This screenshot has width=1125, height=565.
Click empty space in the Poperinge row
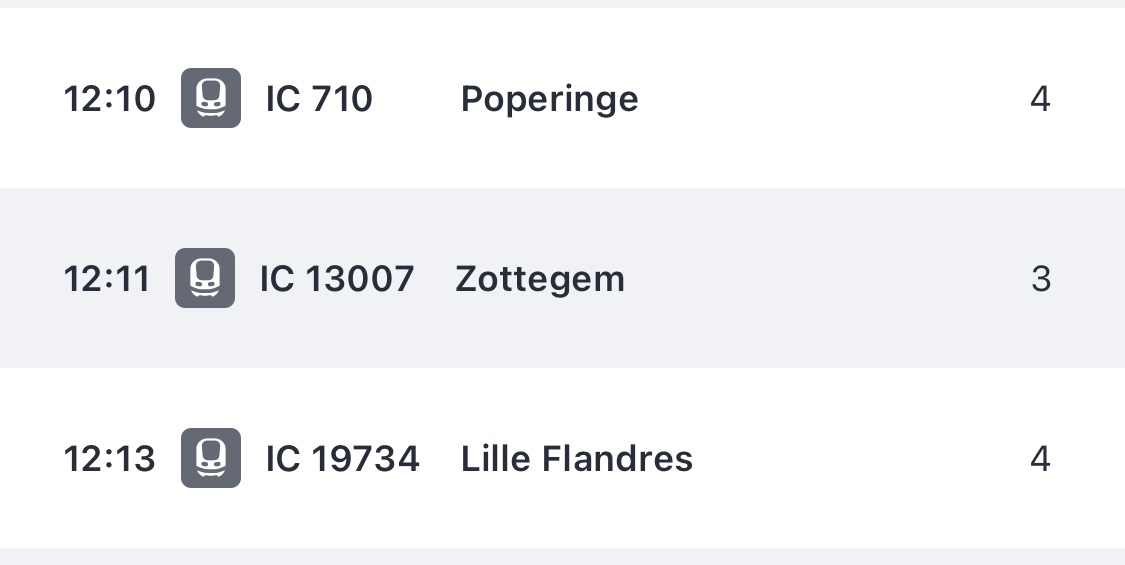(x=830, y=99)
